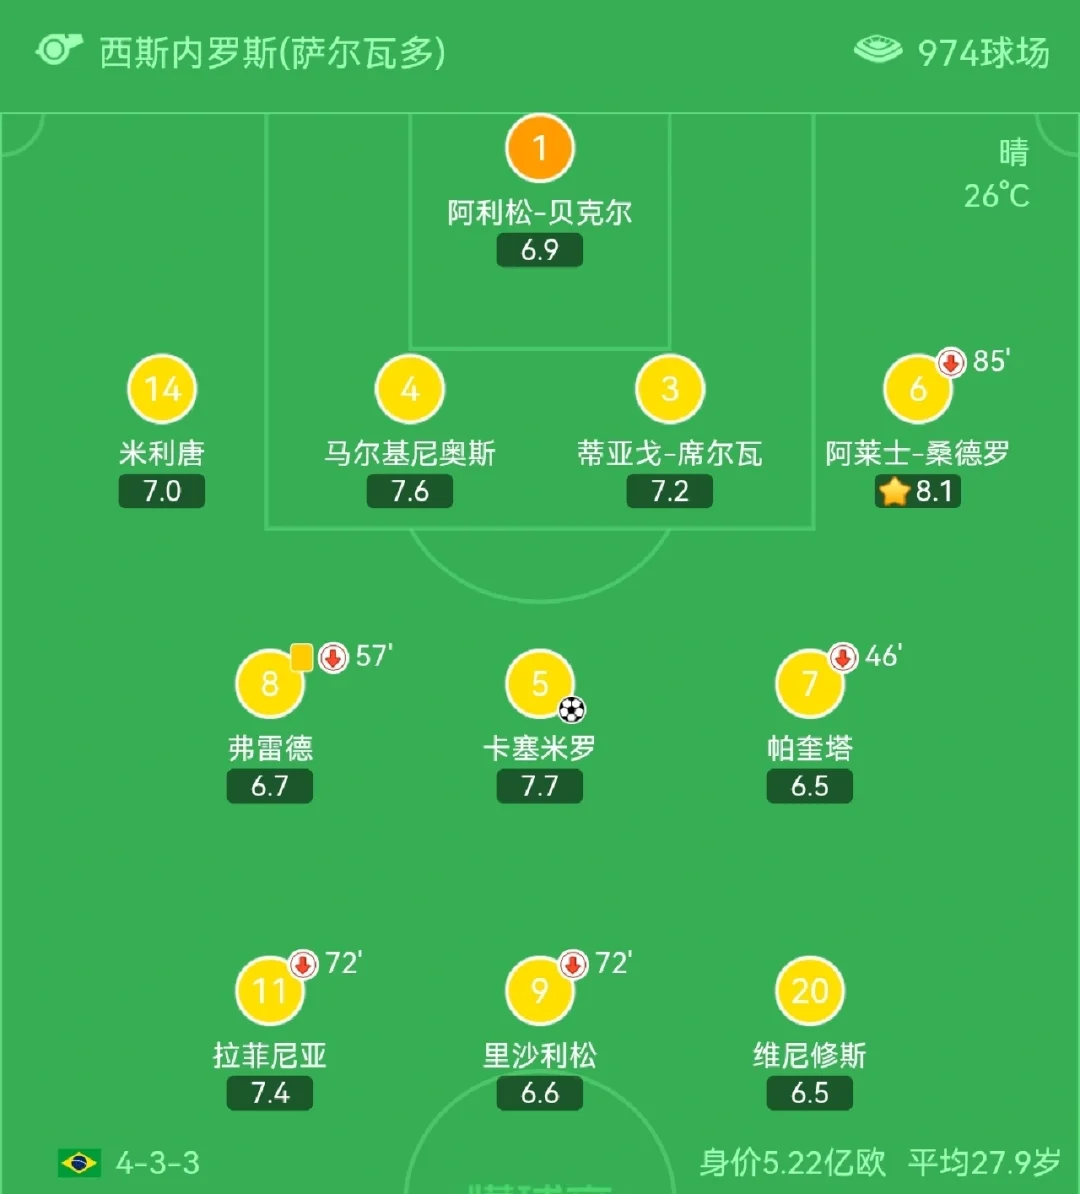Tap the Brazil flag icon
This screenshot has height=1194, width=1080.
coord(79,1163)
